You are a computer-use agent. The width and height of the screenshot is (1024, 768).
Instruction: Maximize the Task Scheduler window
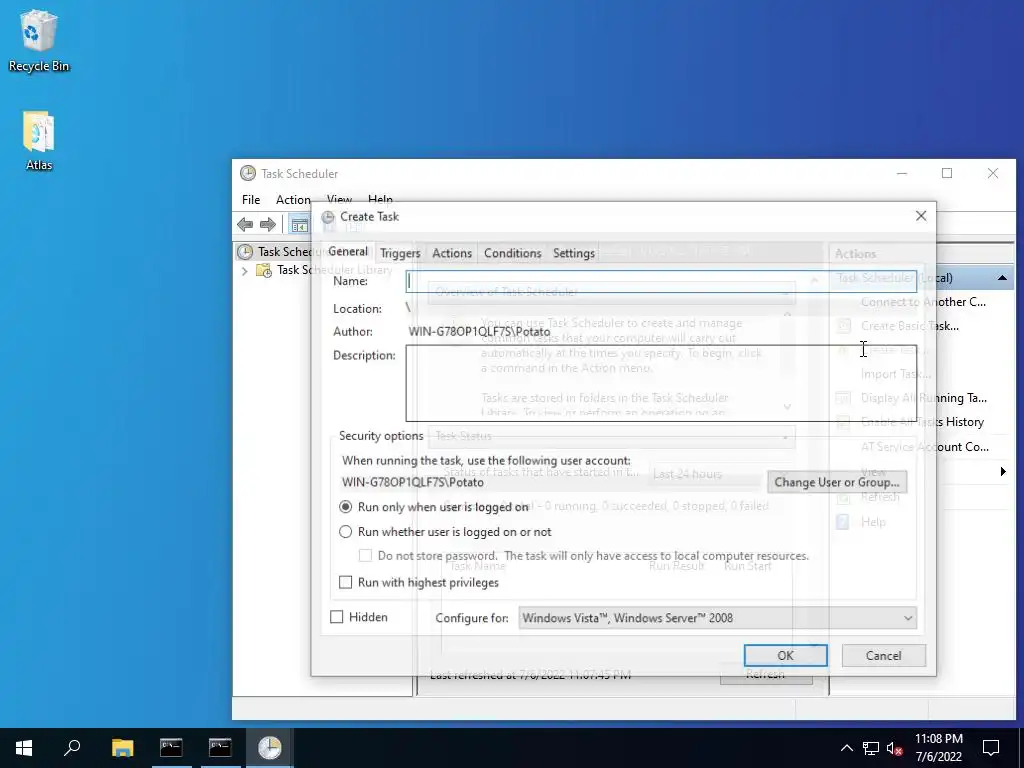[x=947, y=173]
